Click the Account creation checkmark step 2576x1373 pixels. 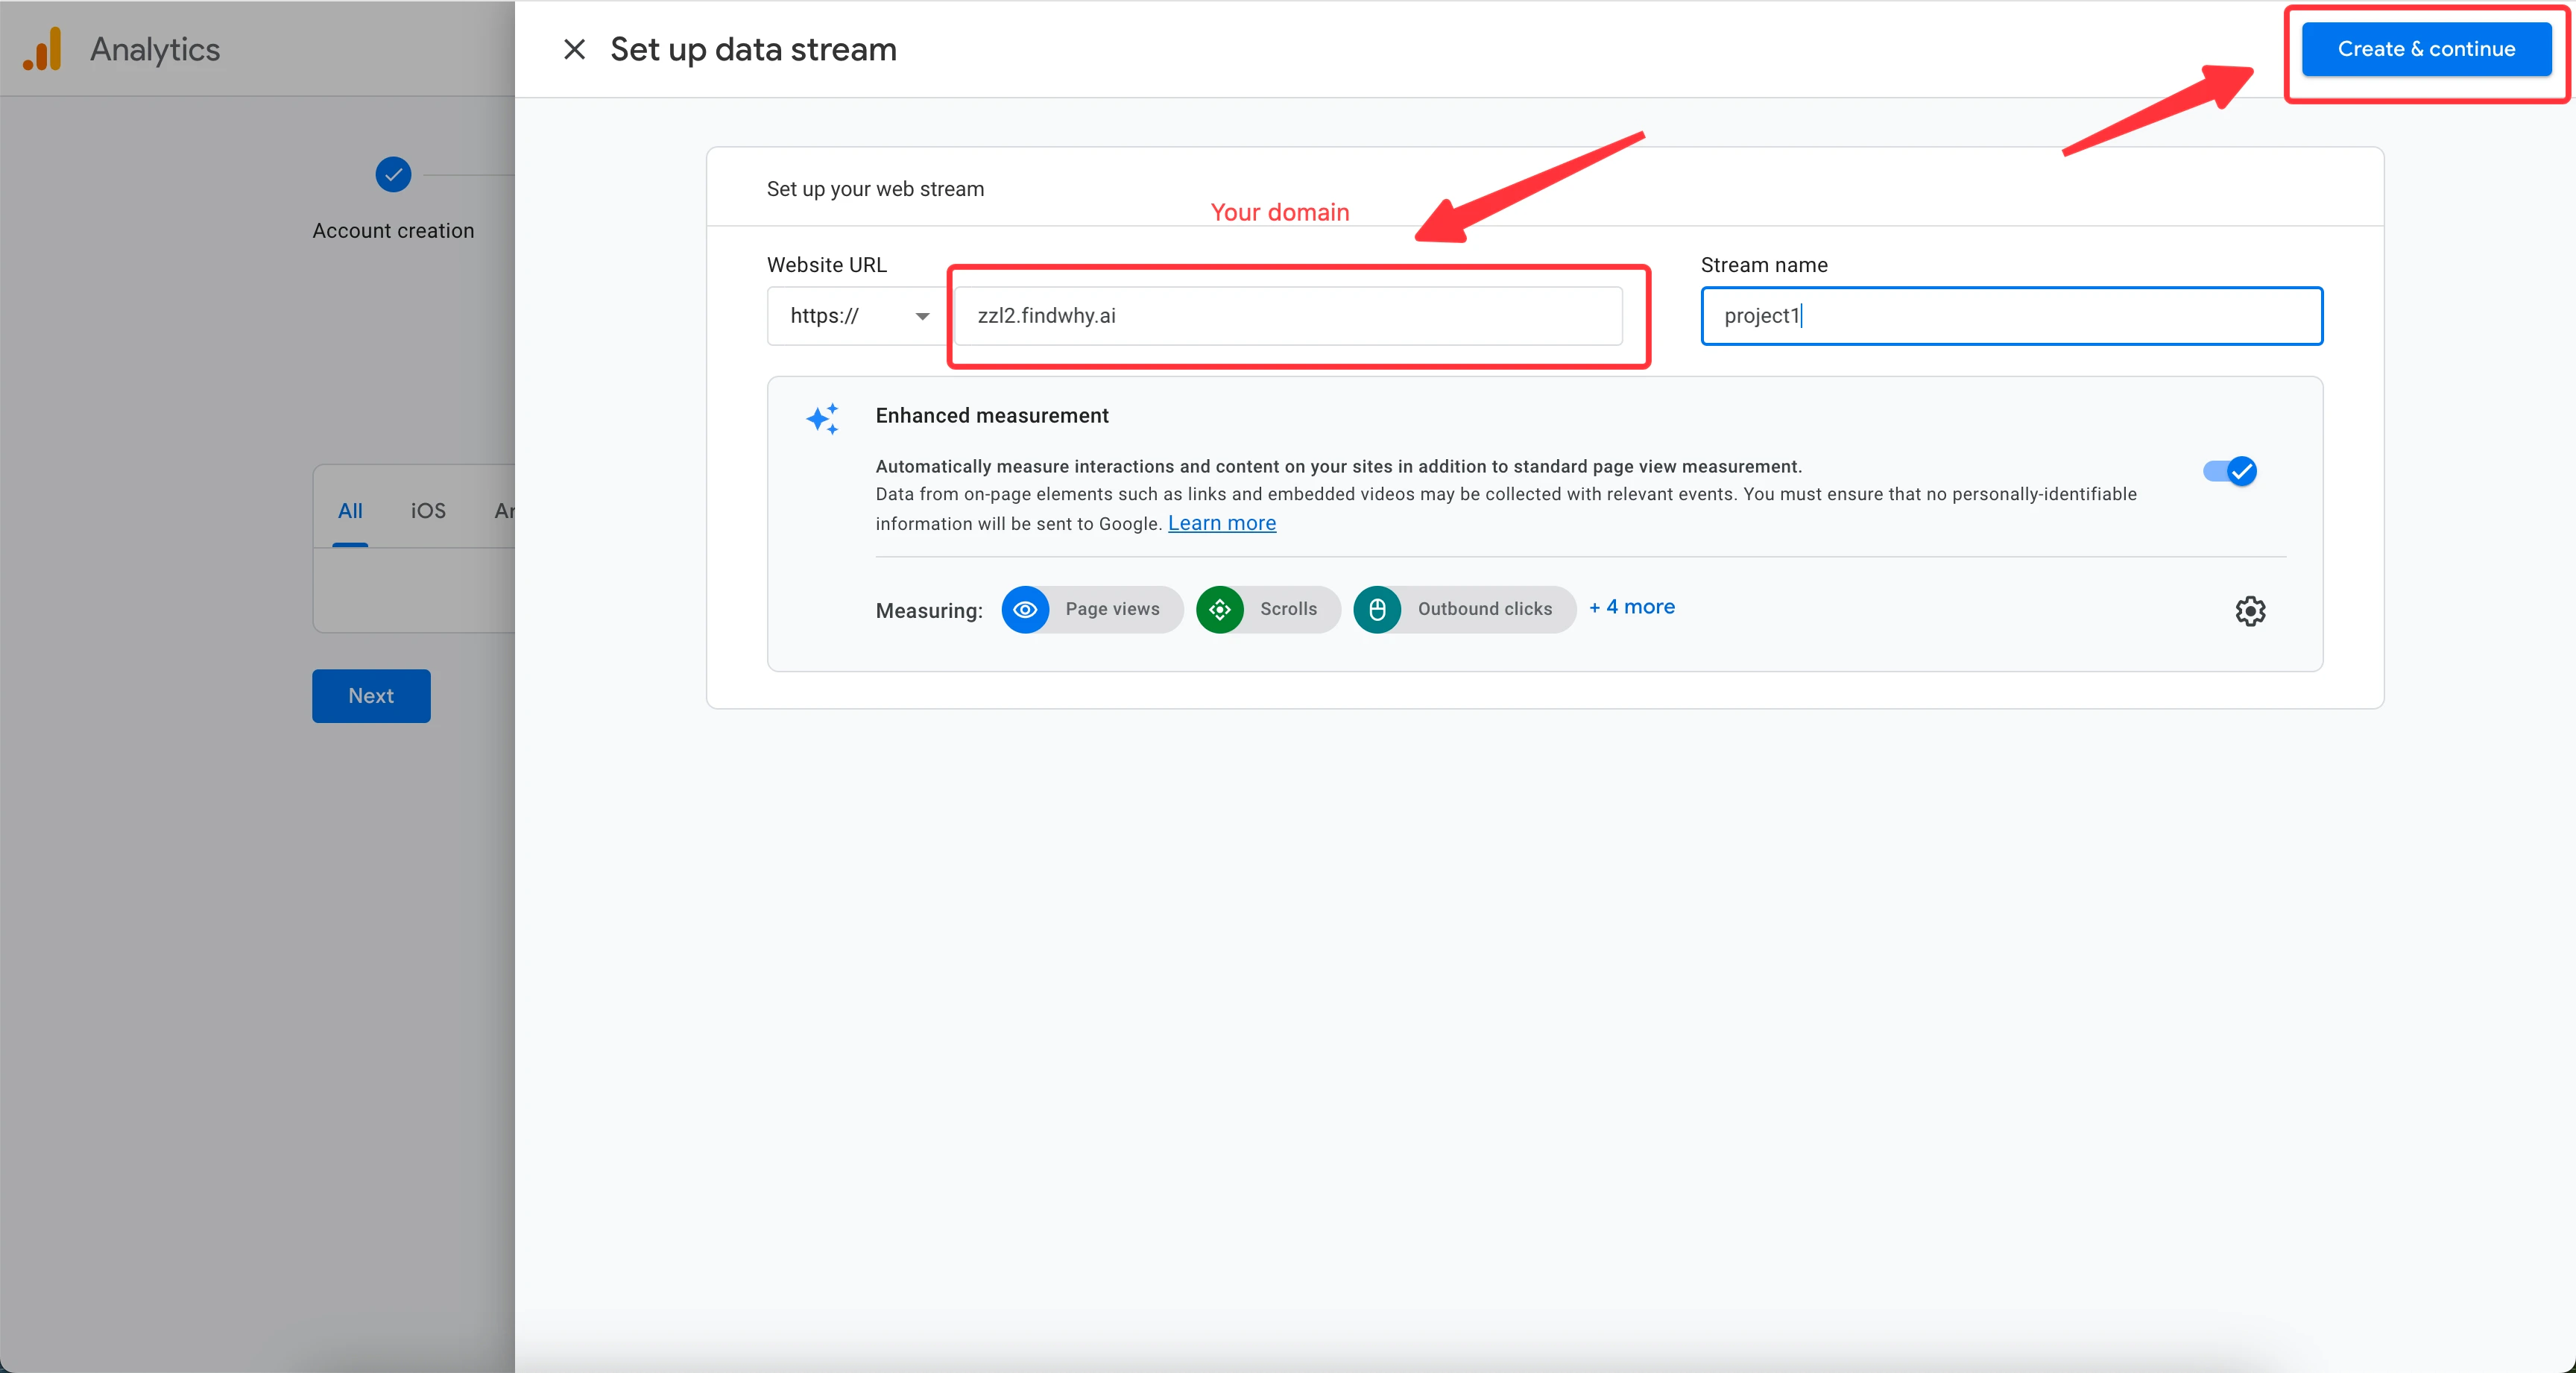tap(393, 174)
